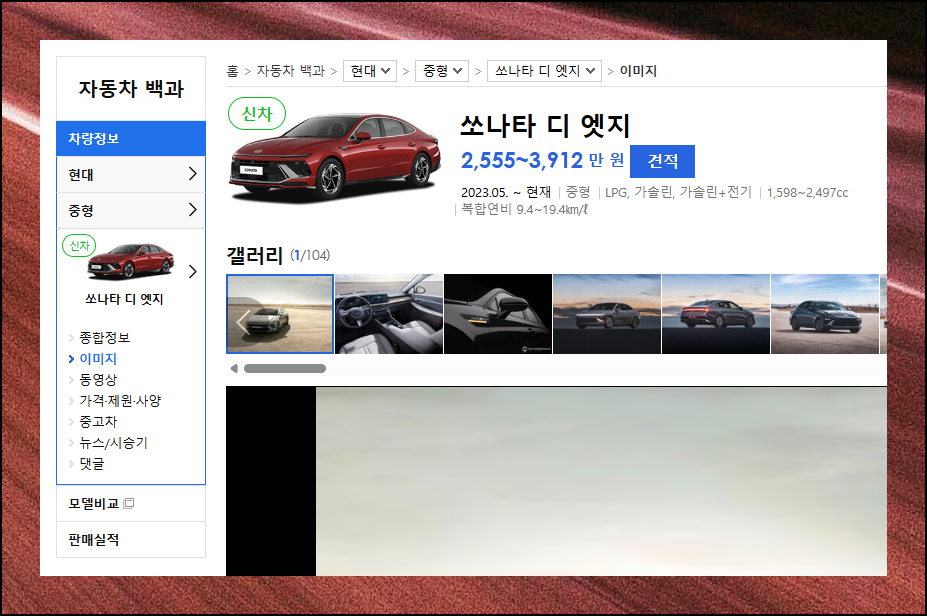Open 중고차 in sidebar menu
927x616 pixels.
click(98, 422)
